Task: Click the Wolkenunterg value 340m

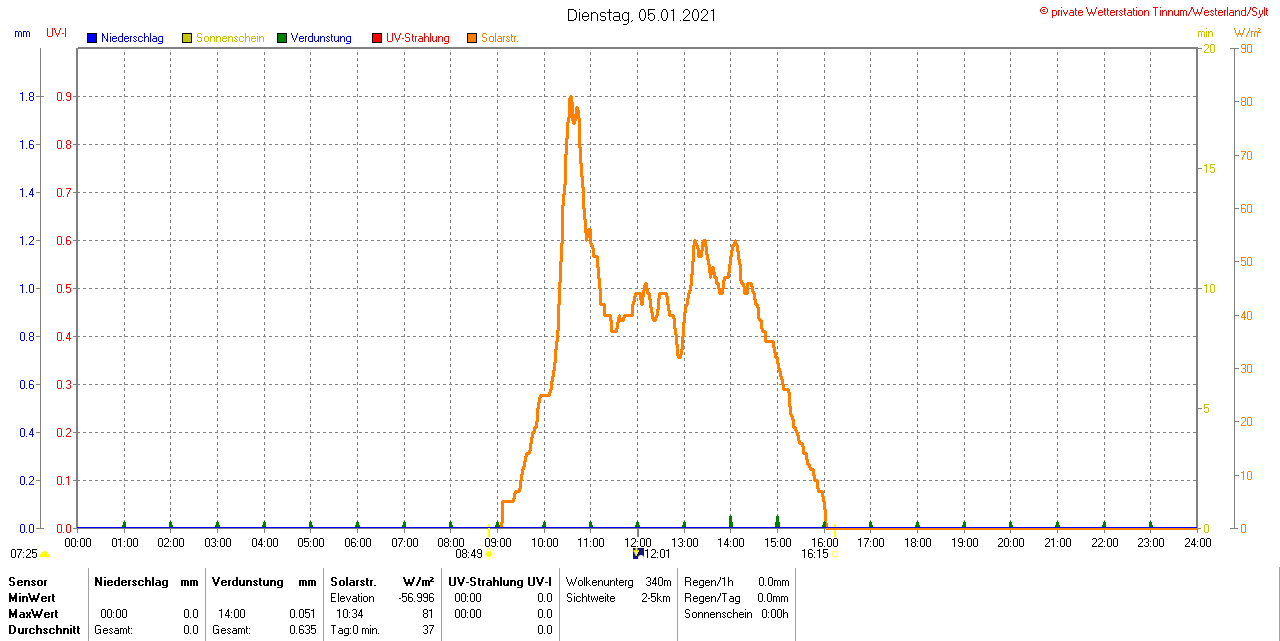Action: point(658,581)
